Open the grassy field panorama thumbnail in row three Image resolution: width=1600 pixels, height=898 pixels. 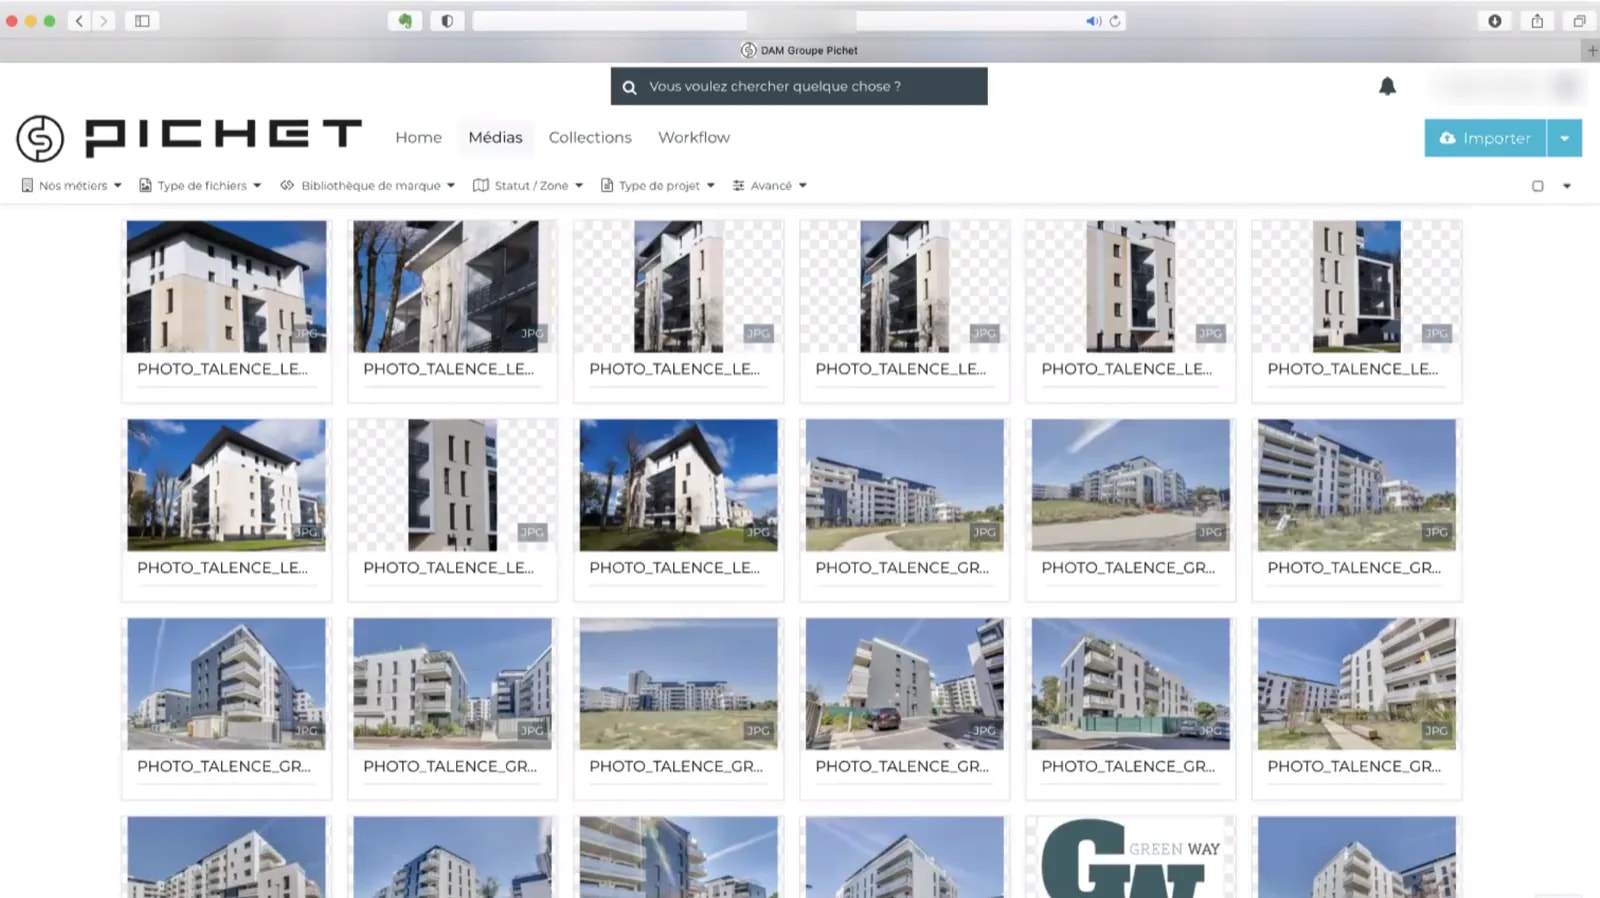678,684
